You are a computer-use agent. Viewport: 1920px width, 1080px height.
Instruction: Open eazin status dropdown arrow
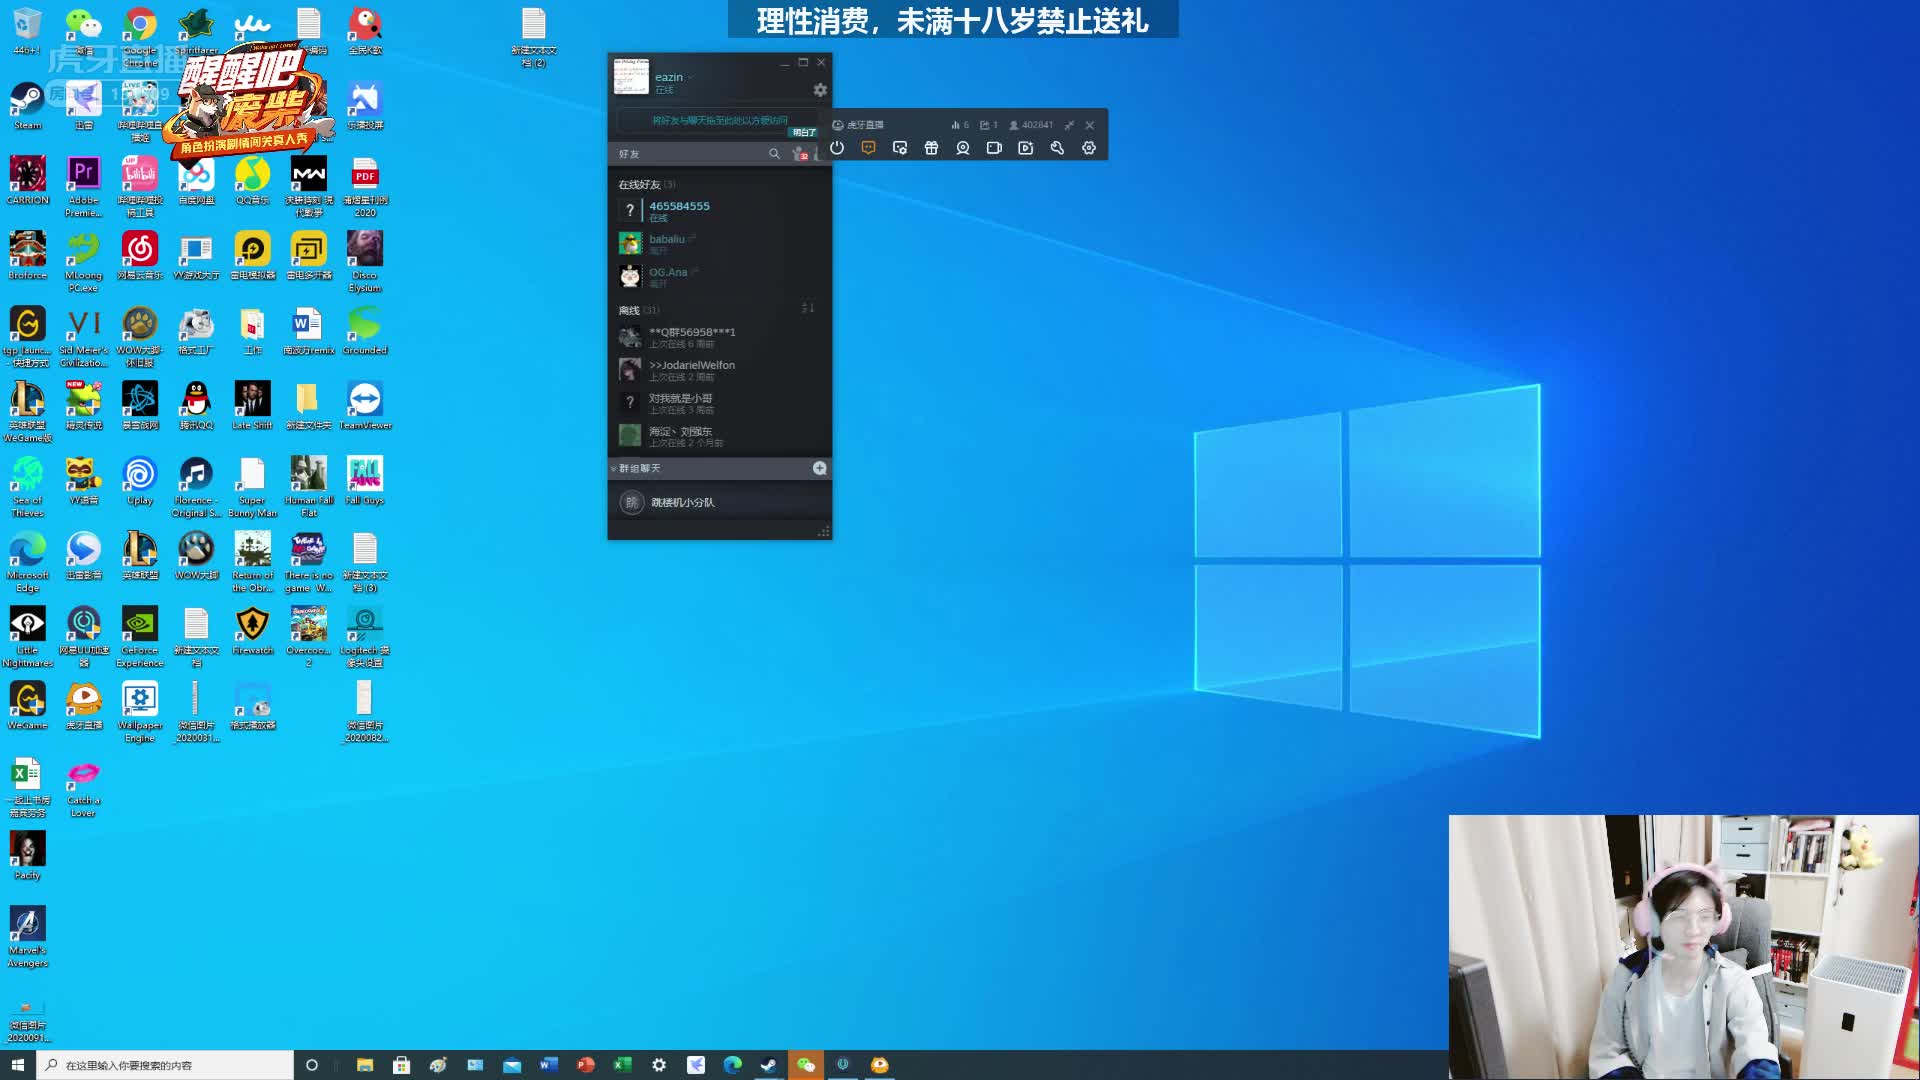coord(691,78)
